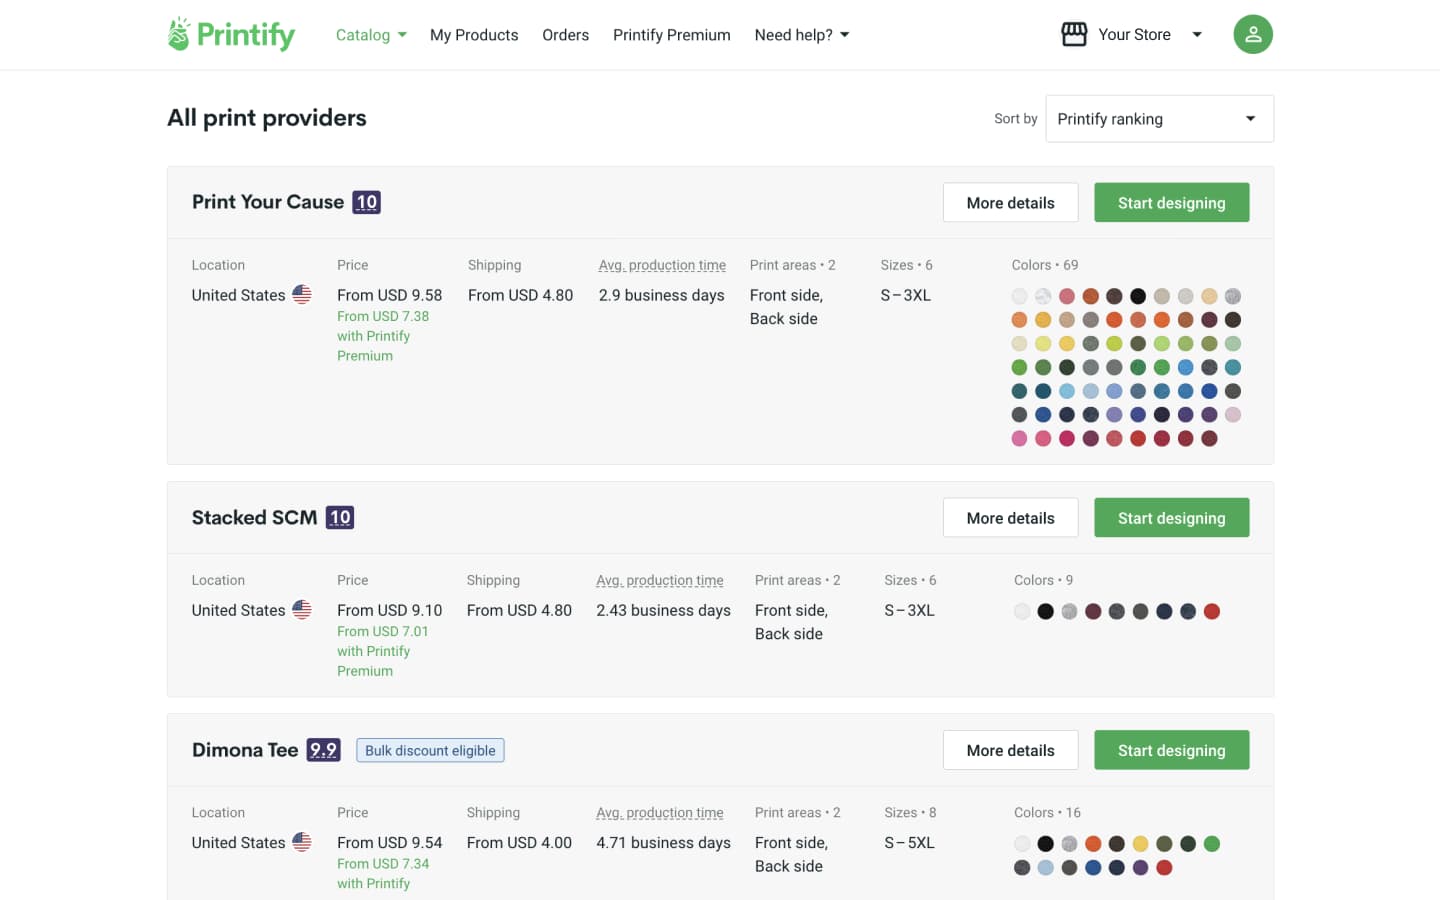Click 2.9 business days value
The width and height of the screenshot is (1440, 900).
tap(661, 295)
